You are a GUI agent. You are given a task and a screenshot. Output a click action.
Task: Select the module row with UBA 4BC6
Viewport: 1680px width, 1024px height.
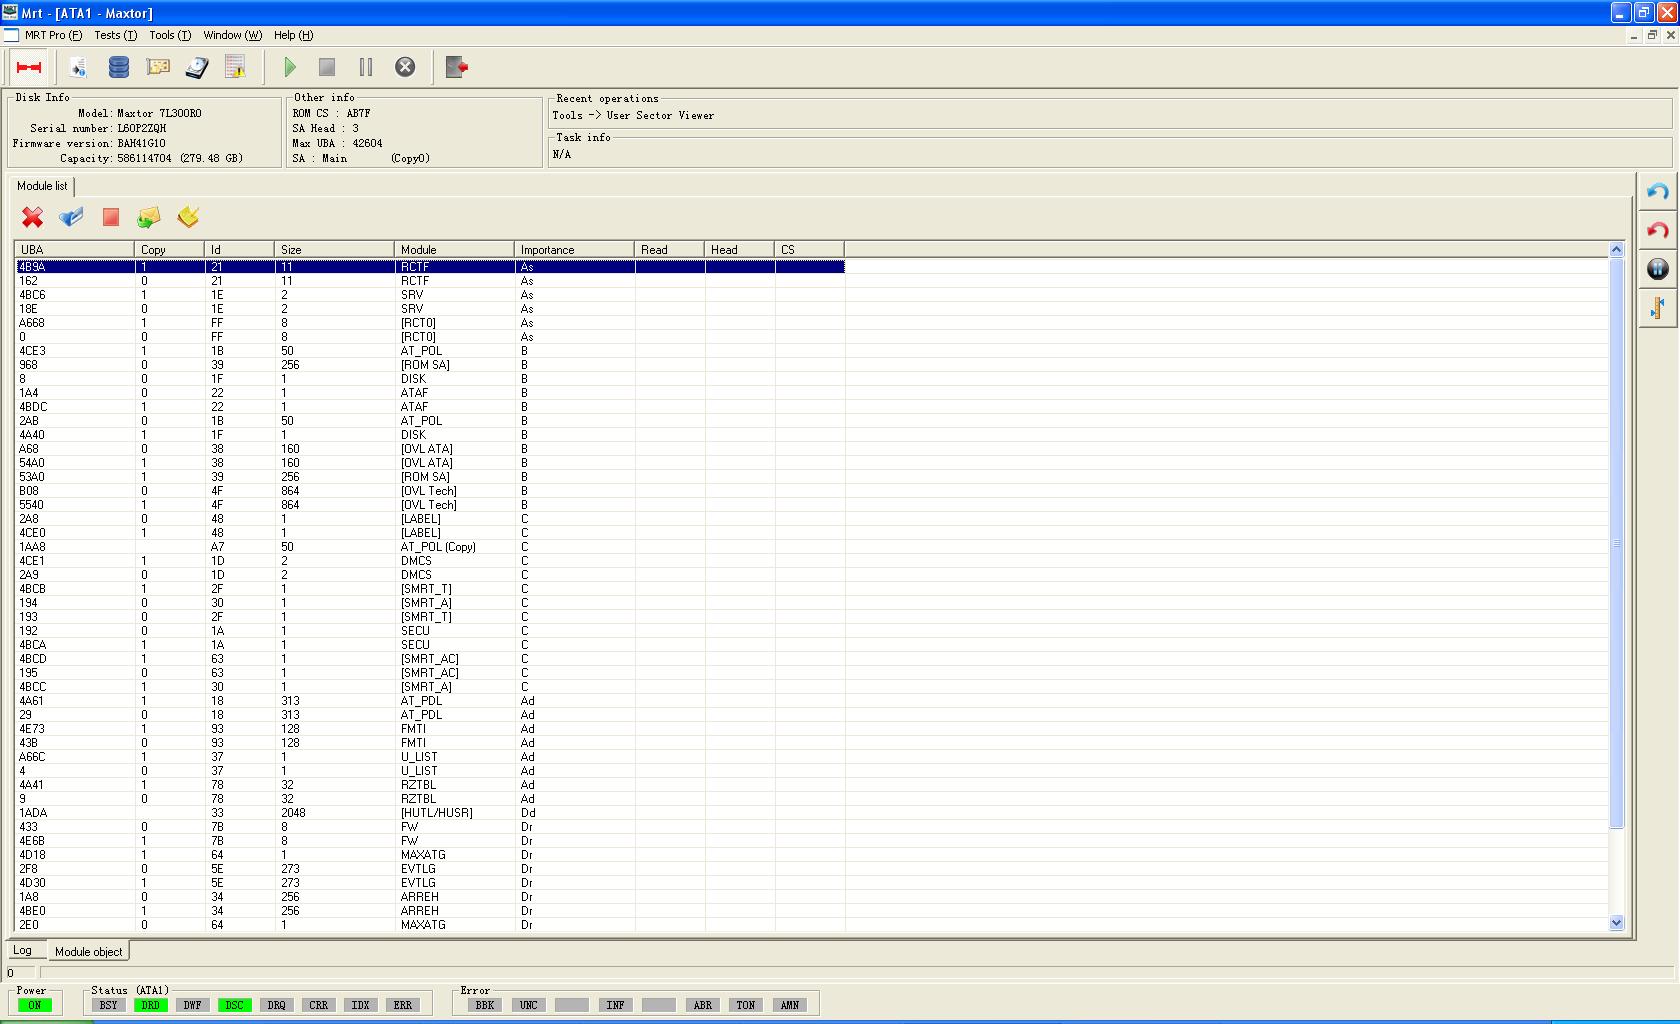(x=430, y=295)
